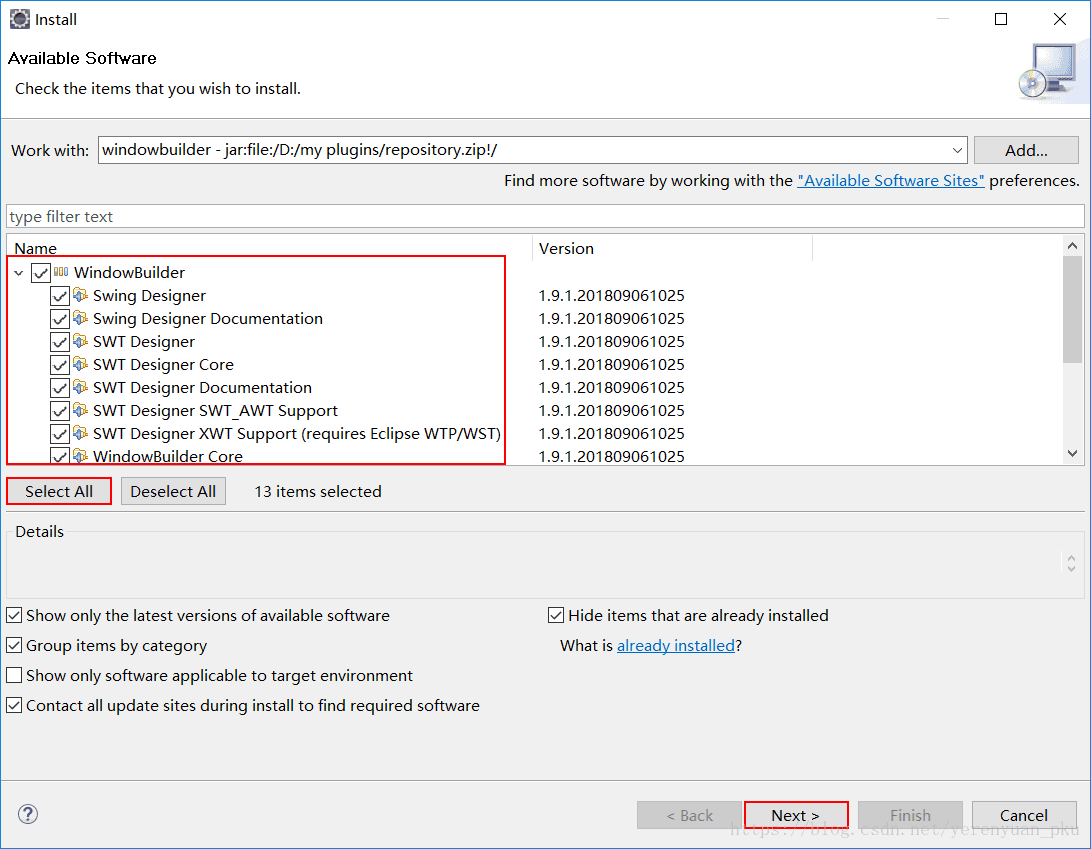This screenshot has width=1091, height=849.
Task: Collapse the WindowBuilder tree node
Action: click(19, 273)
